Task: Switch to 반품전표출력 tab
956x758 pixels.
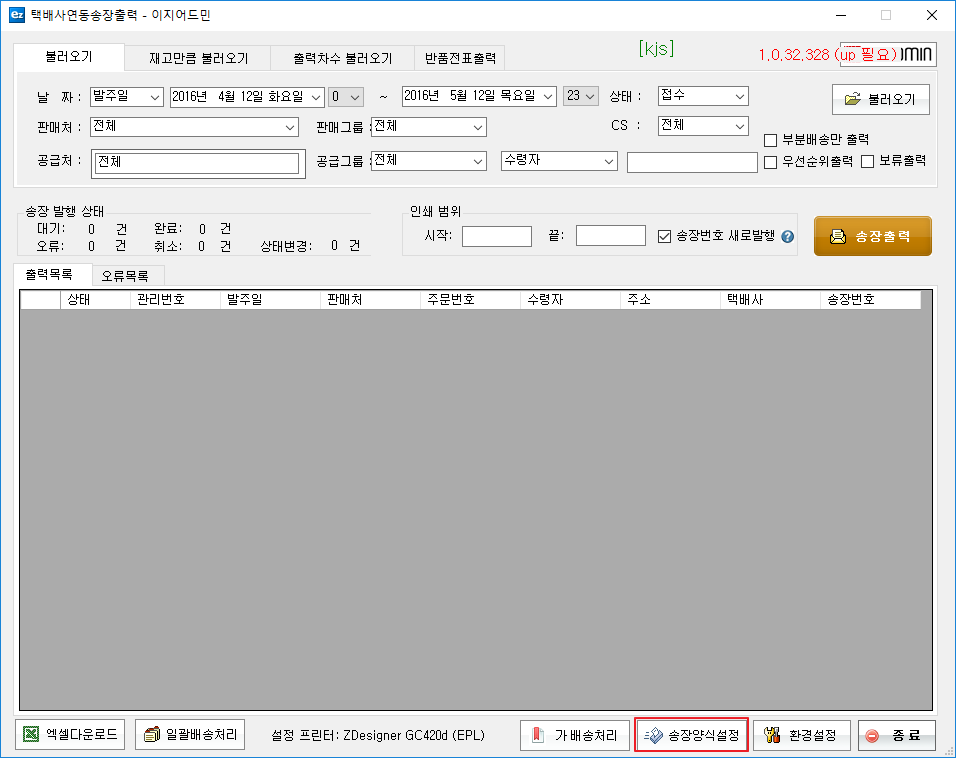Action: (460, 58)
